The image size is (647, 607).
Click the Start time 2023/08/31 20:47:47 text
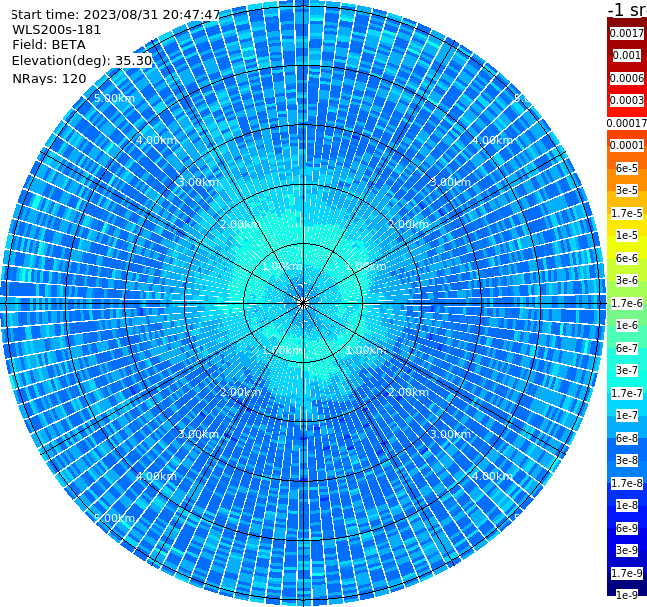click(115, 15)
